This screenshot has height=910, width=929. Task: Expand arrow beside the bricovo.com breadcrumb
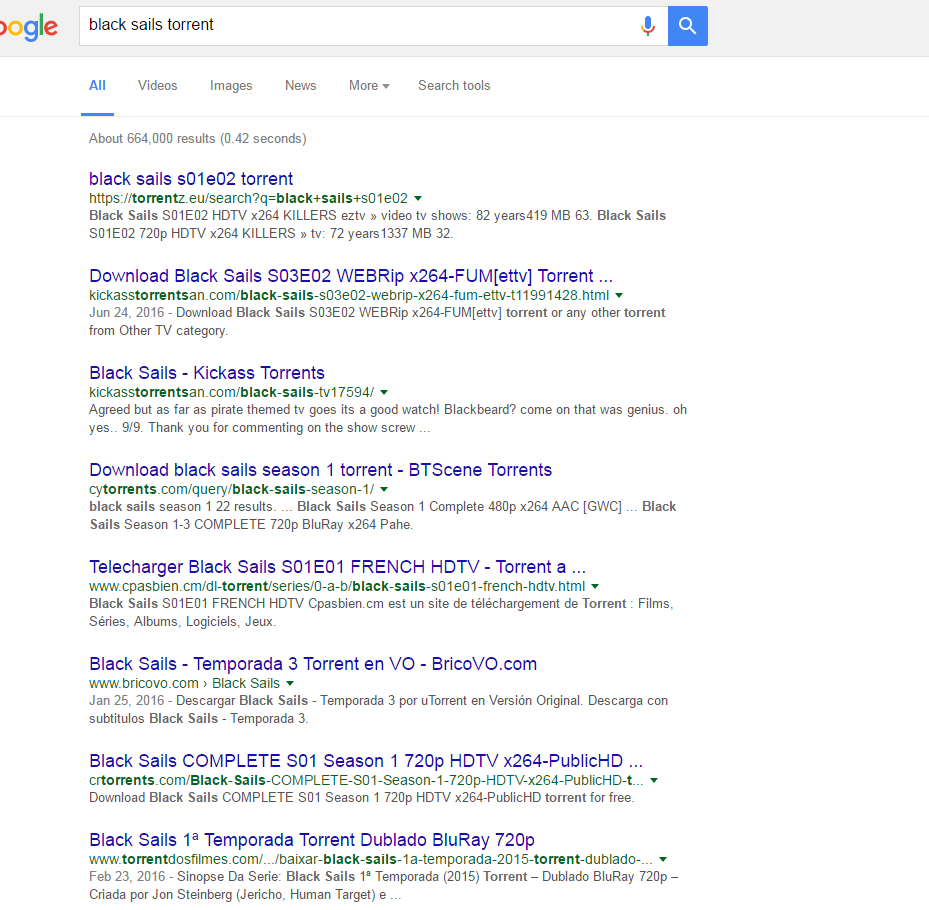click(290, 684)
